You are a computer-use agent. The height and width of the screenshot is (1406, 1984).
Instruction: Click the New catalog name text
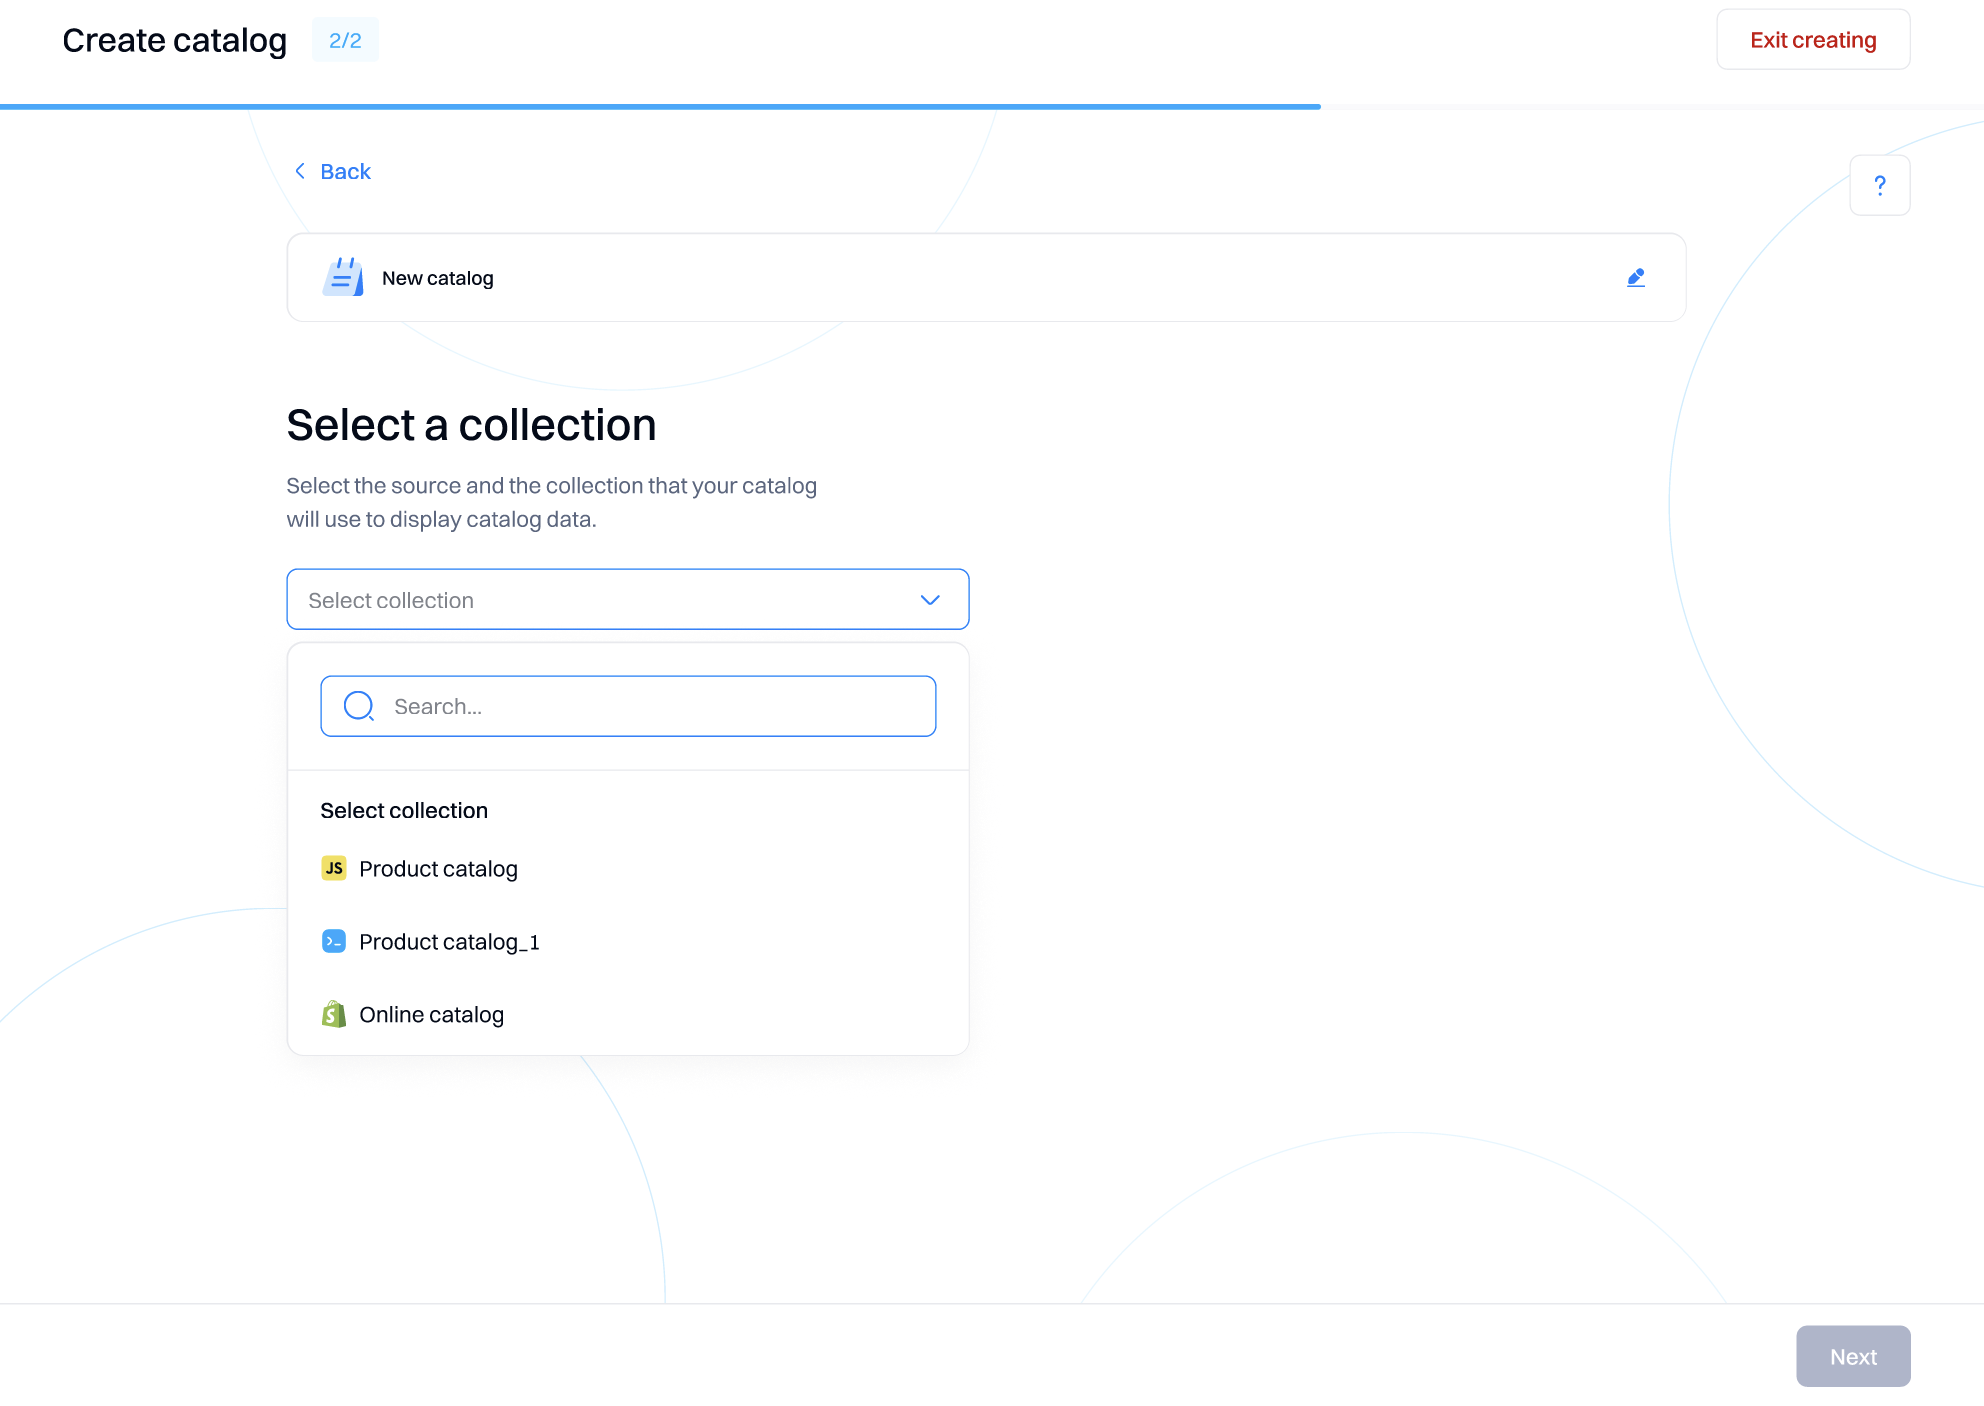pos(438,278)
